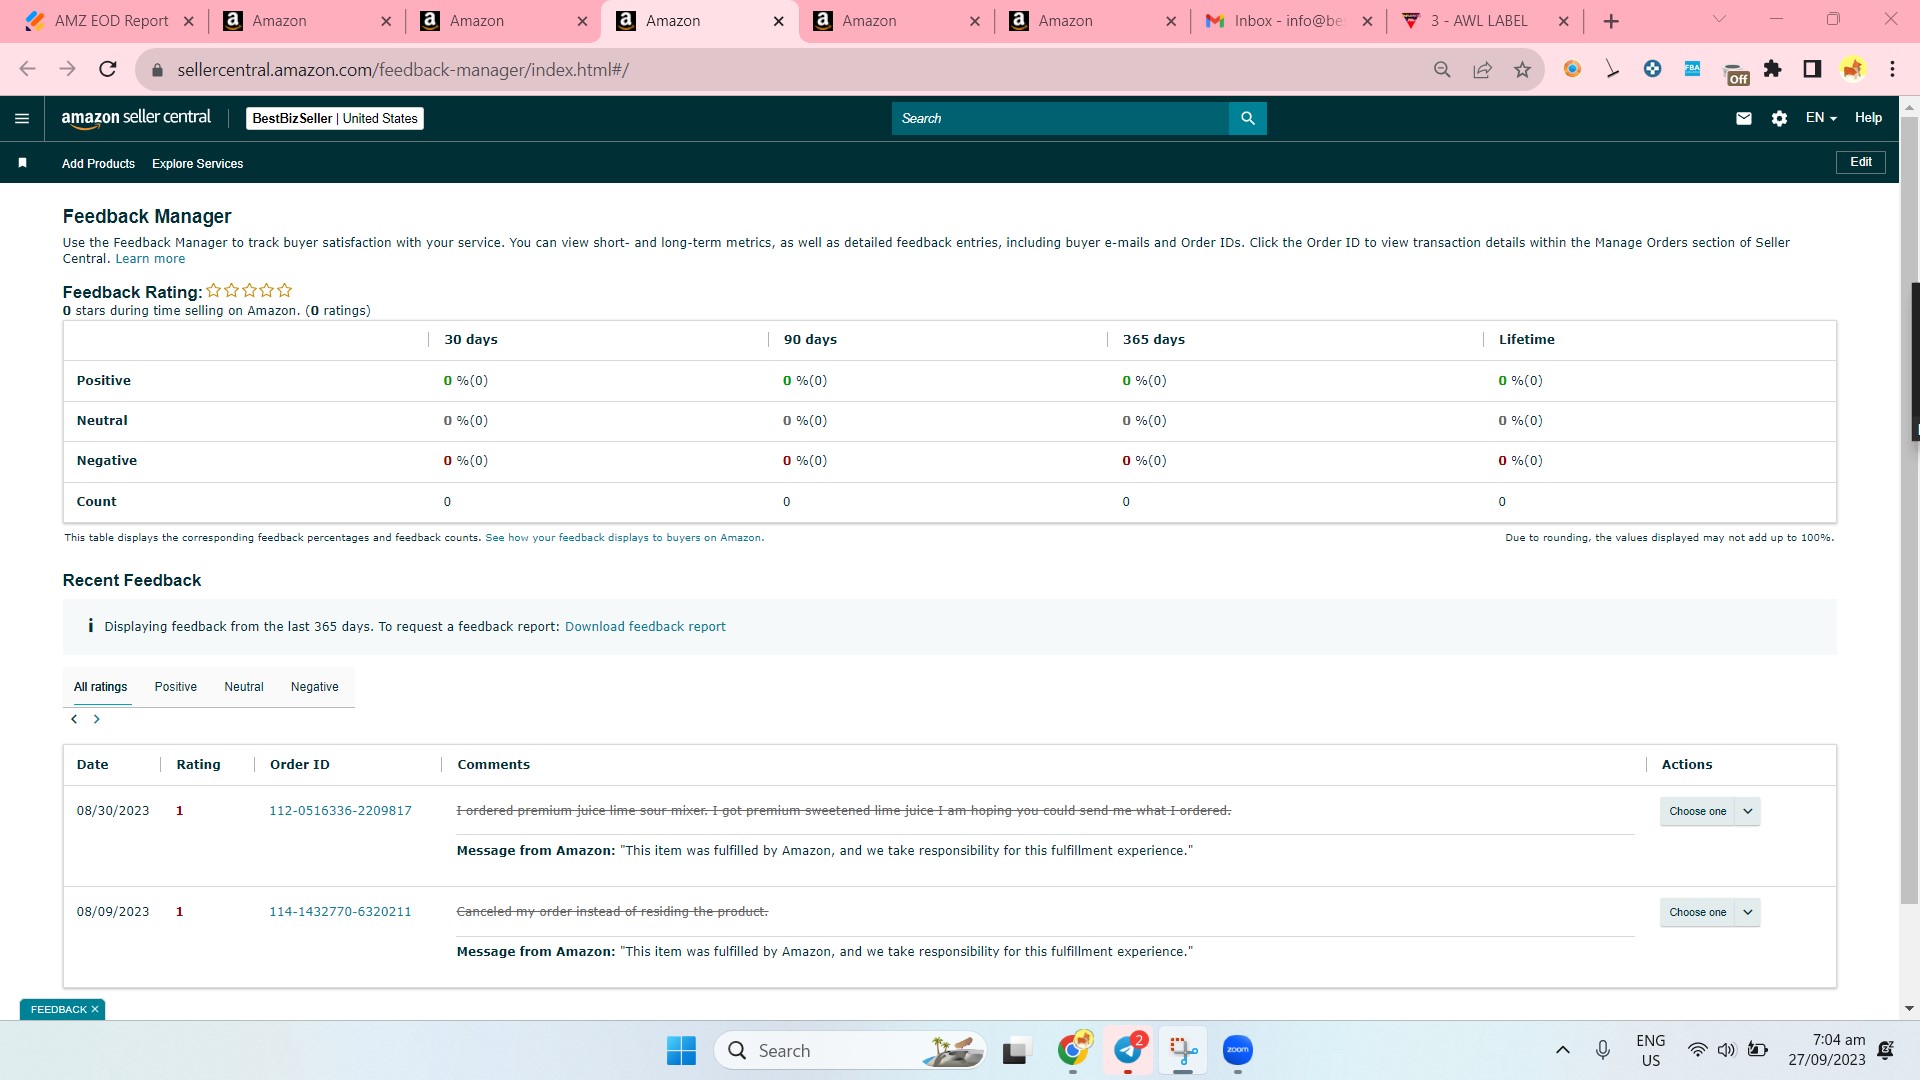This screenshot has width=1920, height=1080.
Task: View site information lock icon in address bar
Action: pyautogui.click(x=155, y=70)
